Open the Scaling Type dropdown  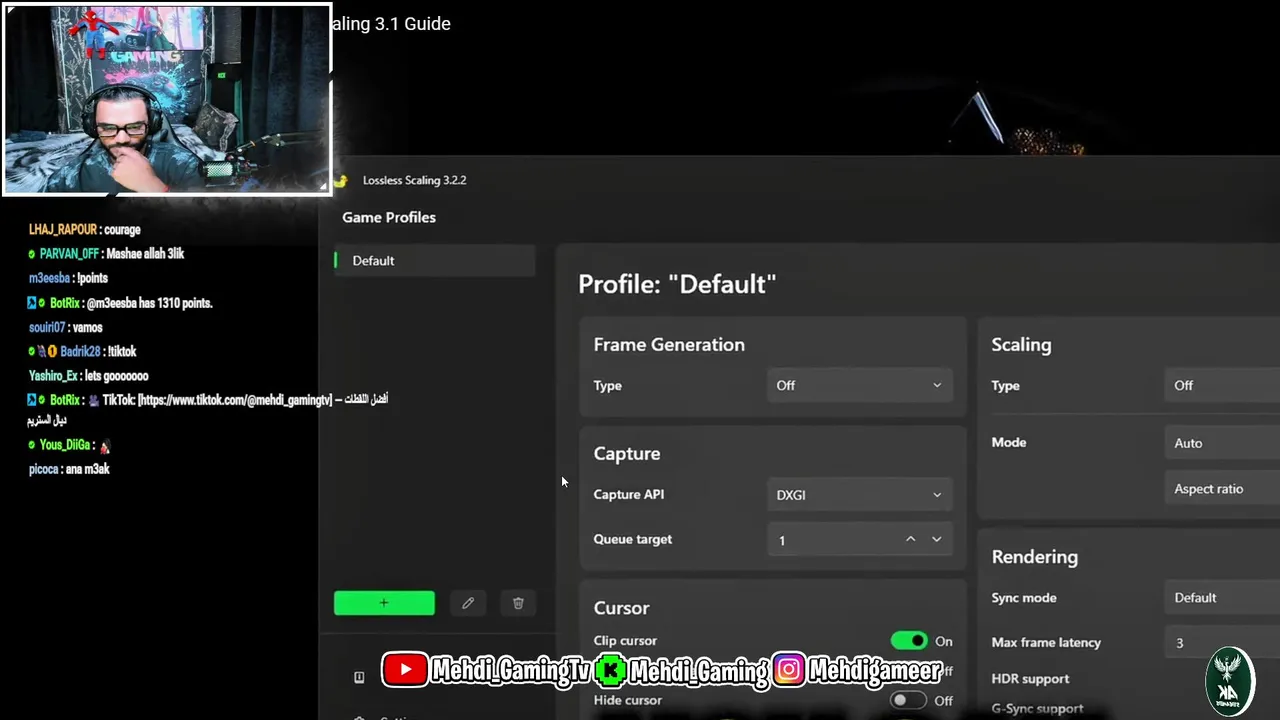(1222, 386)
